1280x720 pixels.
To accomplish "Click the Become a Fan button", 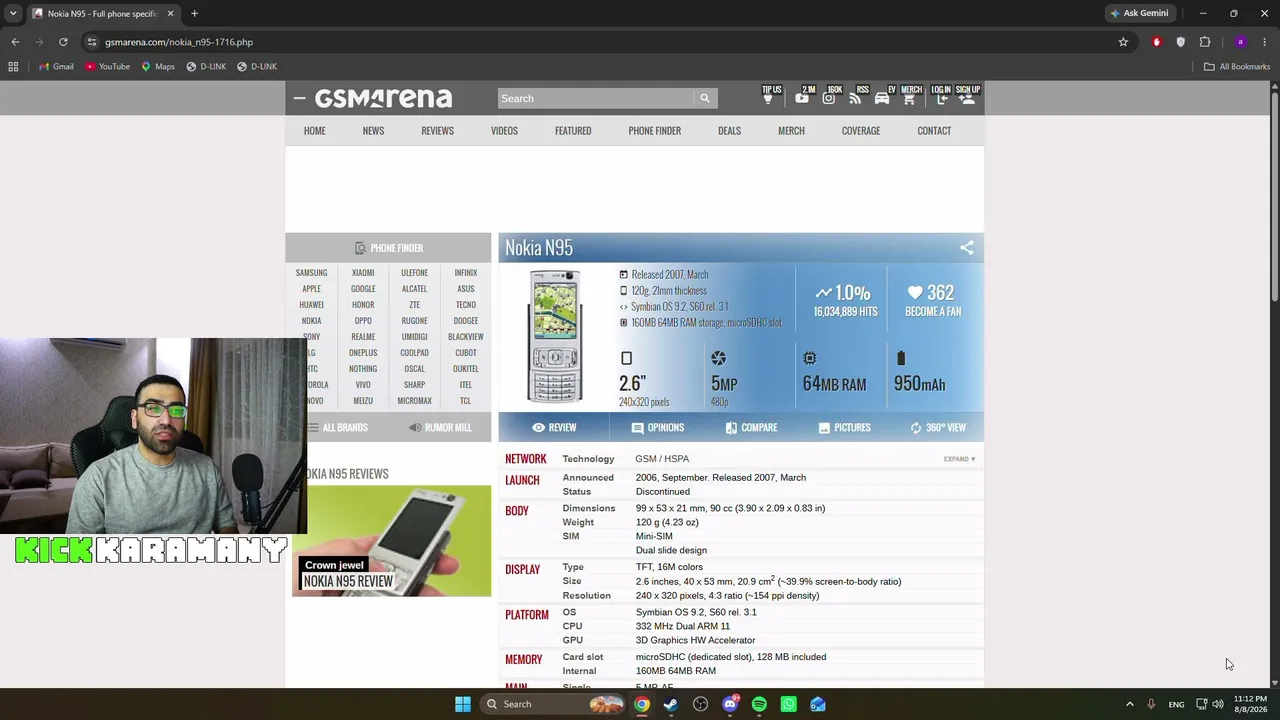I will point(933,300).
